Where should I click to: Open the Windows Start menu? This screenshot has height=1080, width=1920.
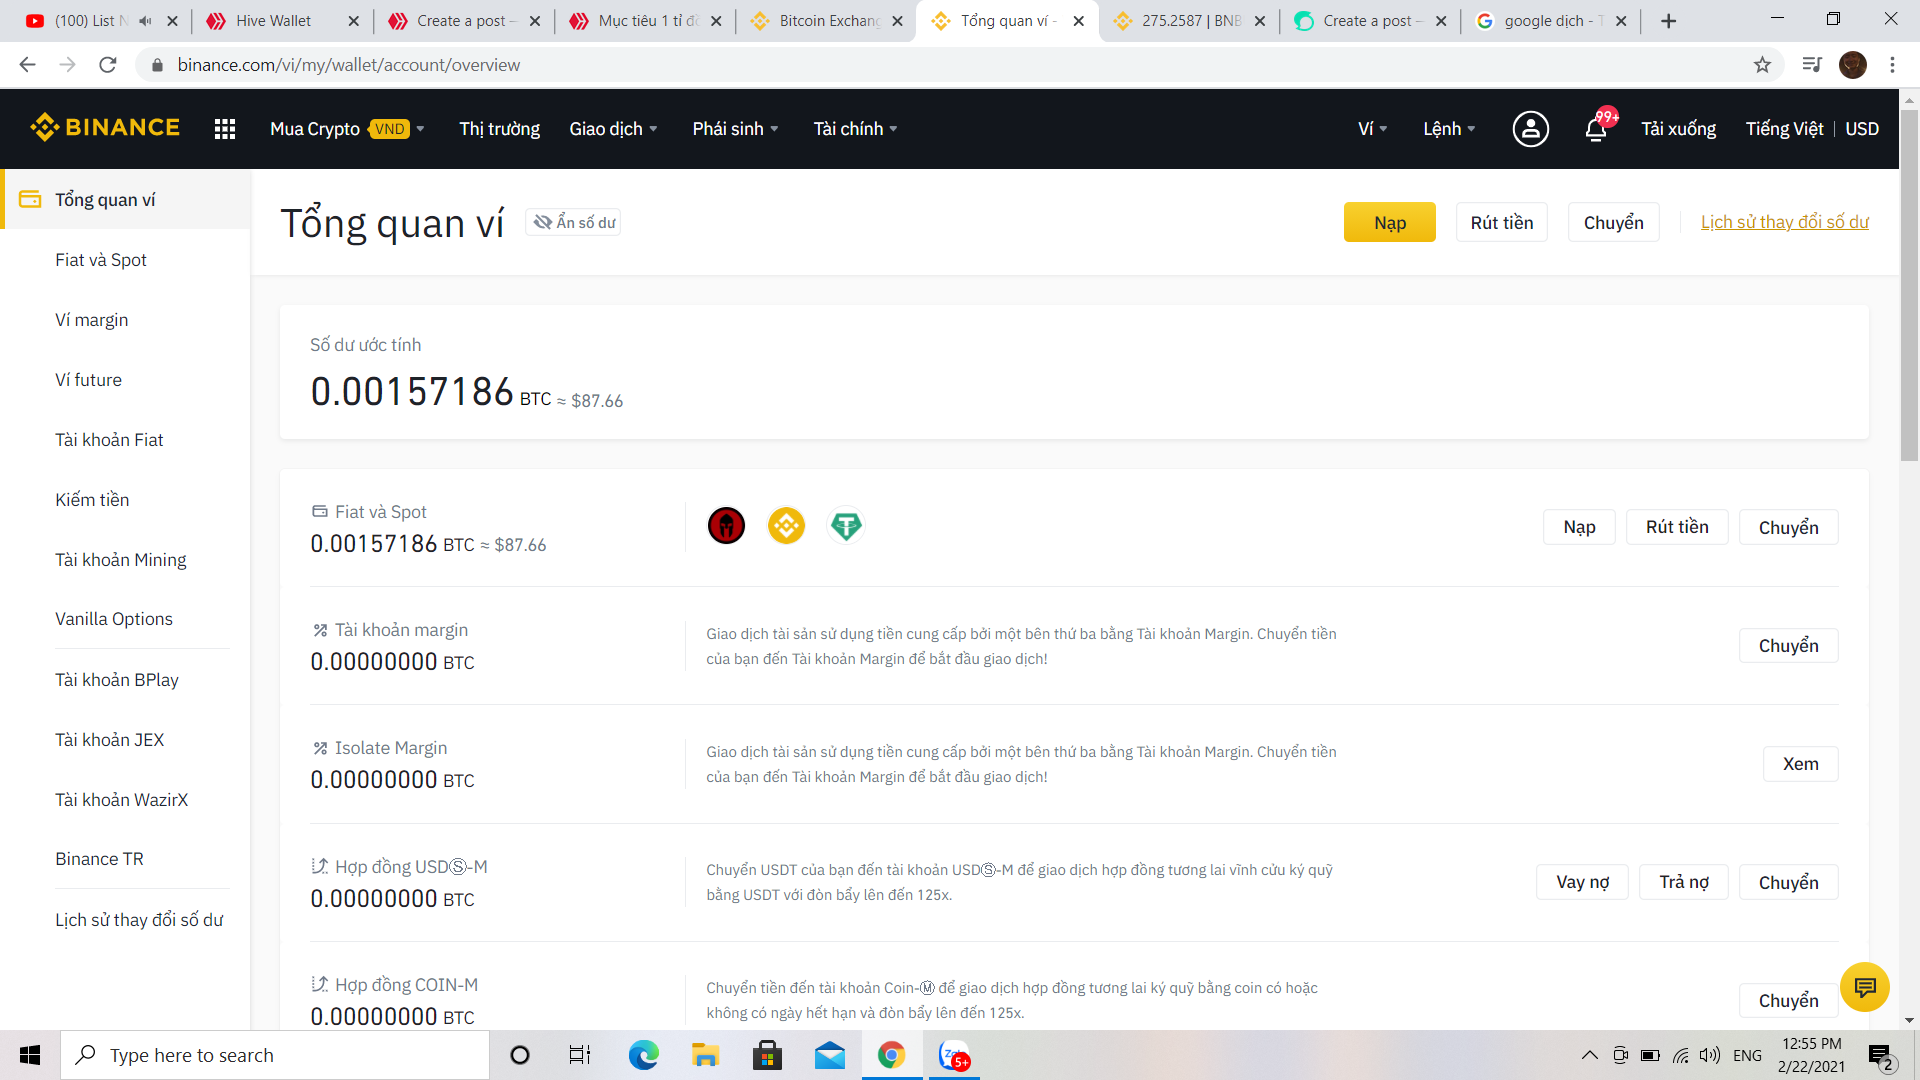click(x=30, y=1055)
